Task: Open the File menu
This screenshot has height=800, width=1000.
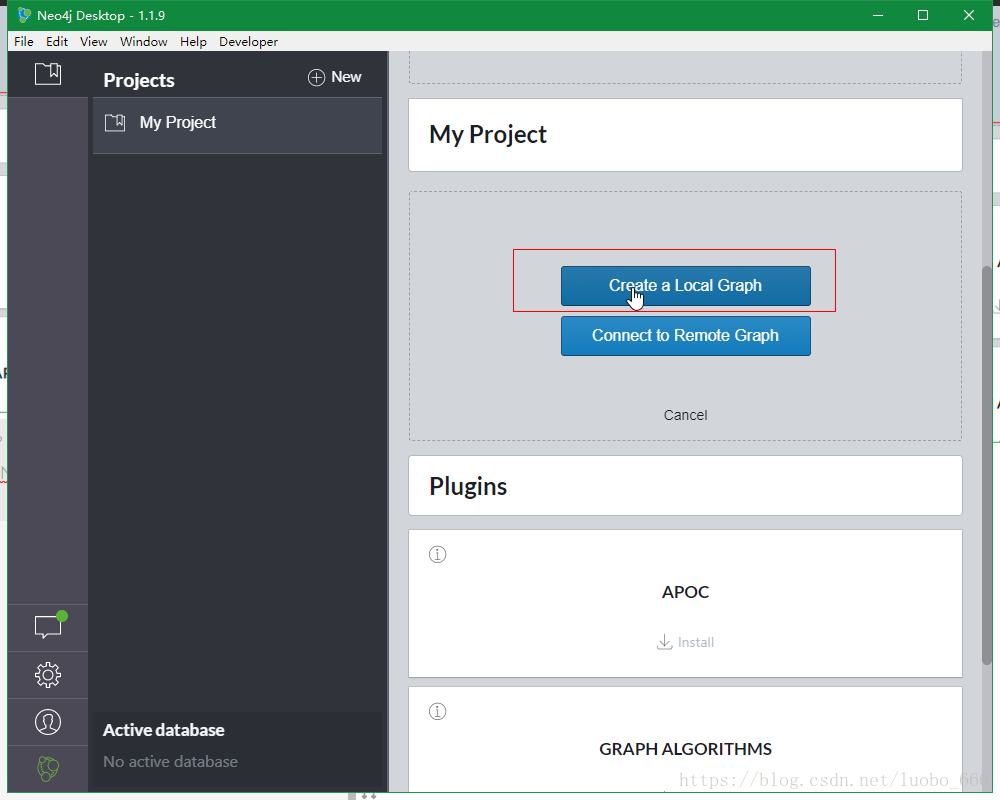Action: coord(24,41)
